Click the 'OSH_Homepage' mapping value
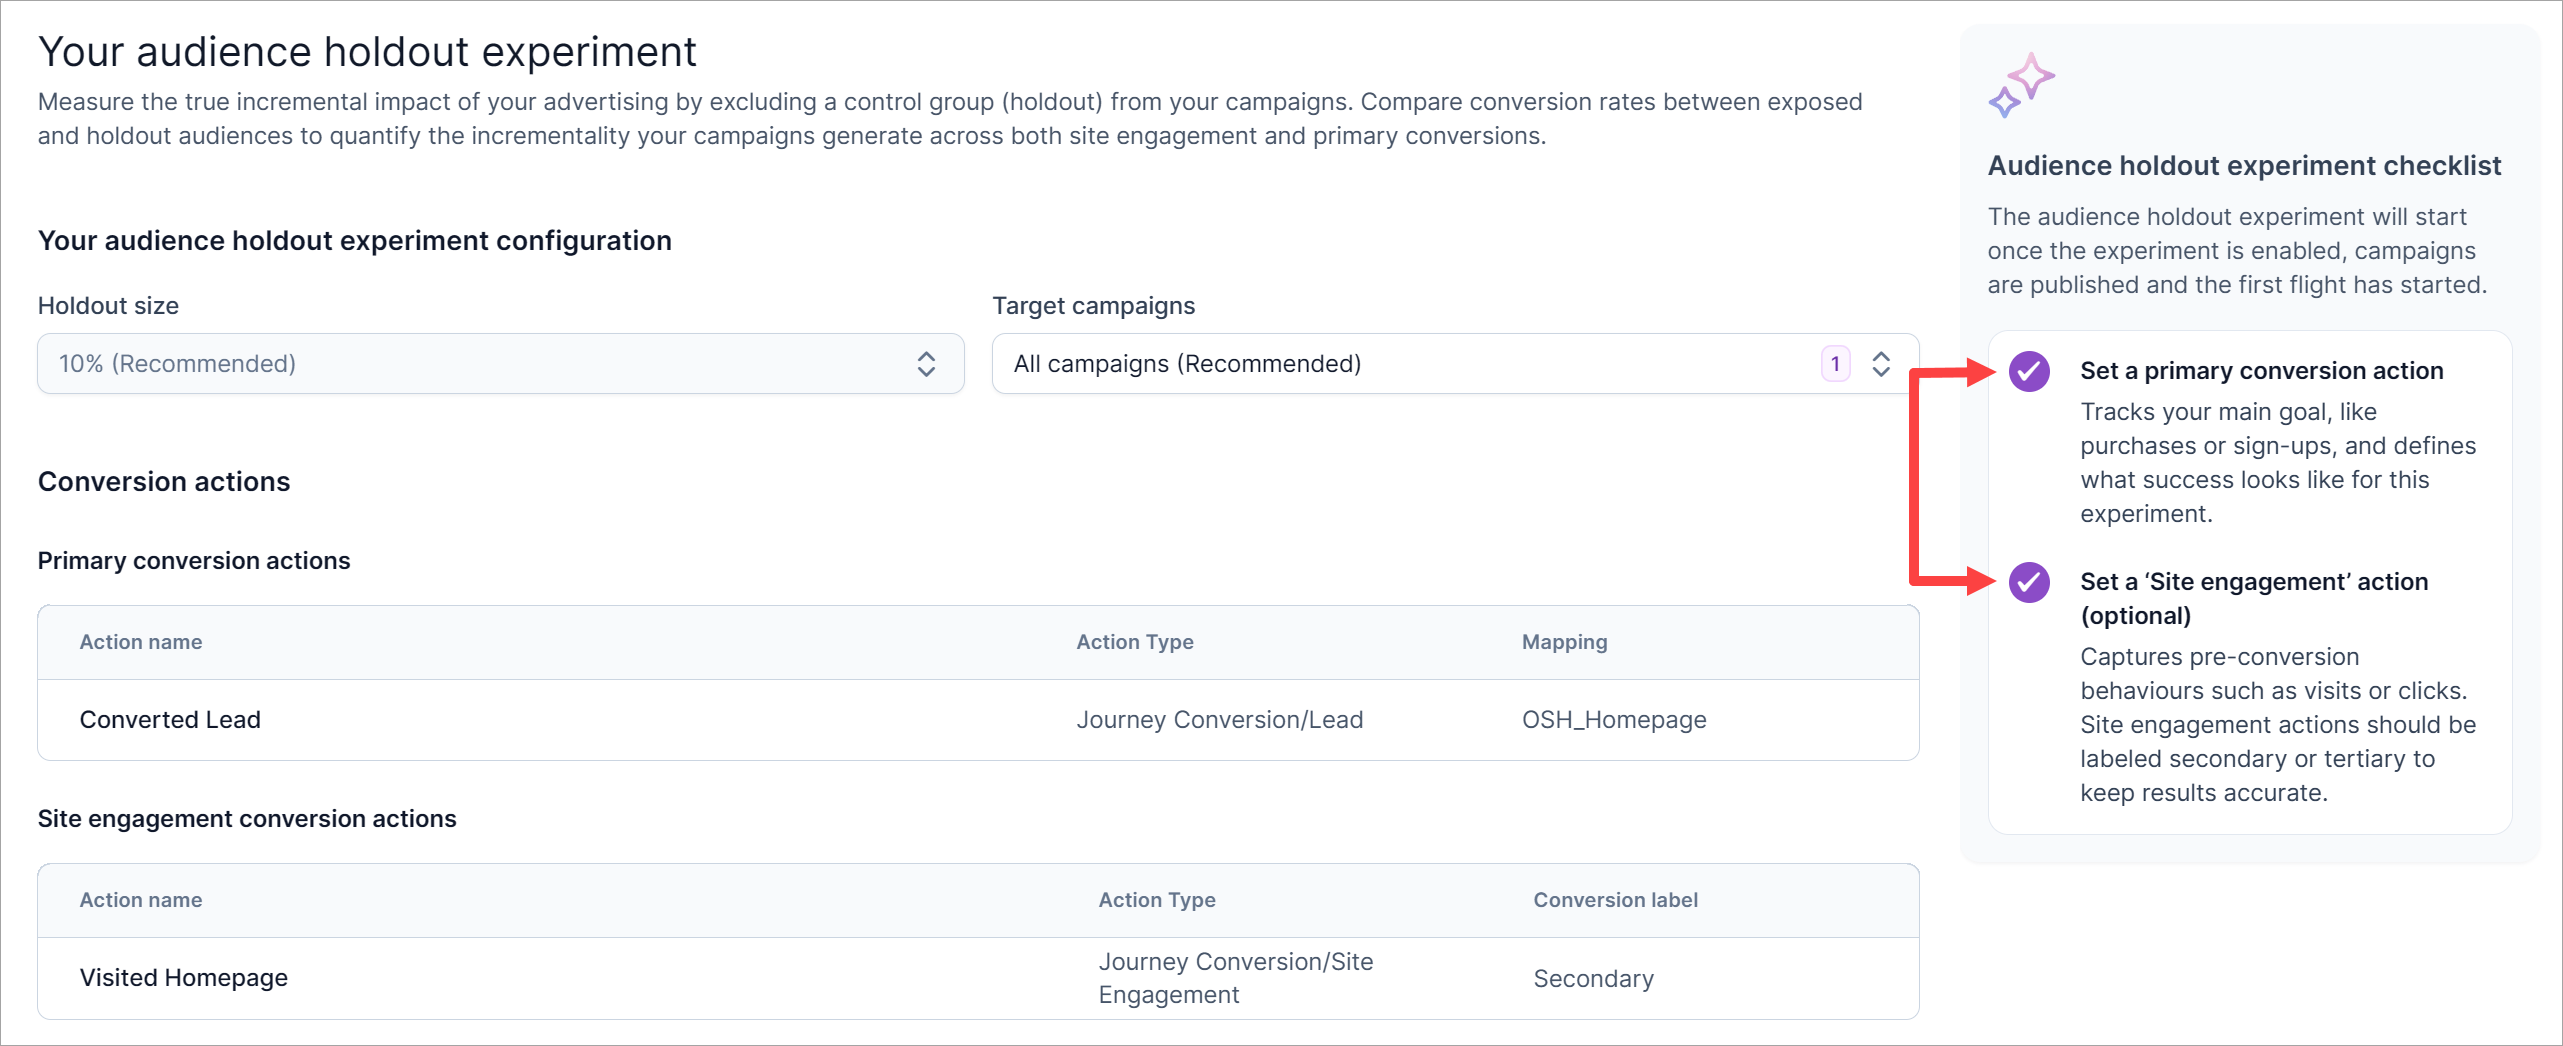The height and width of the screenshot is (1046, 2563). pyautogui.click(x=1614, y=720)
